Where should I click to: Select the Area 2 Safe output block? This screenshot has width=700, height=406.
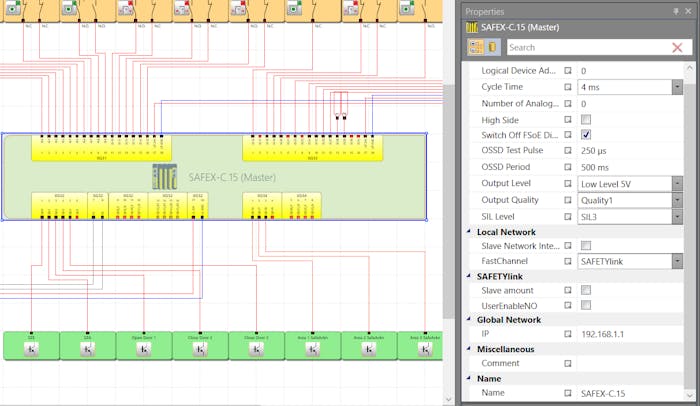[x=369, y=346]
